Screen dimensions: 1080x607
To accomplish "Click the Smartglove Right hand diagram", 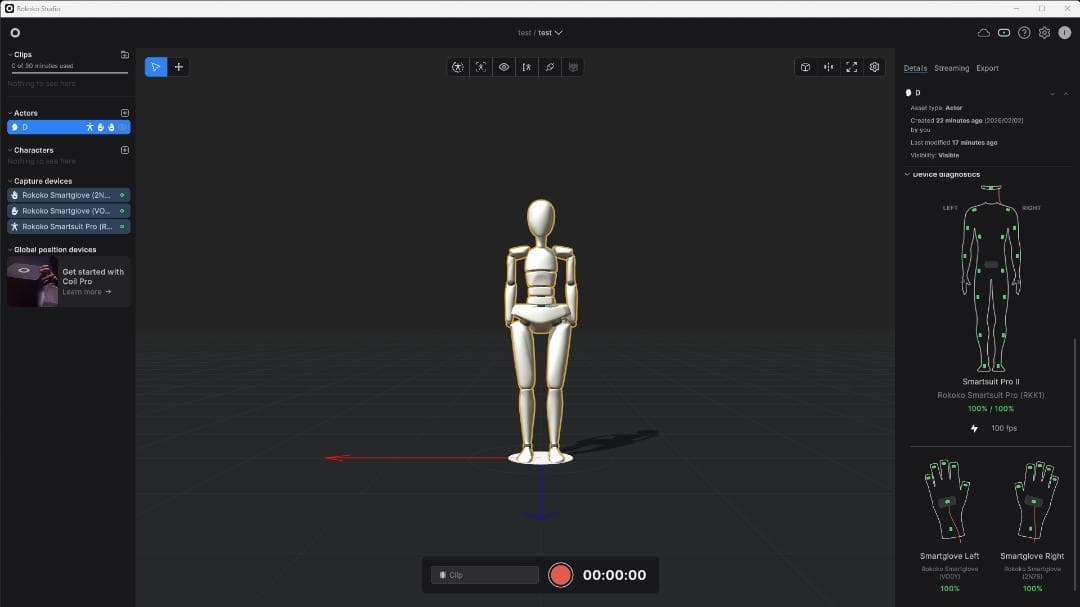I will [x=1036, y=500].
